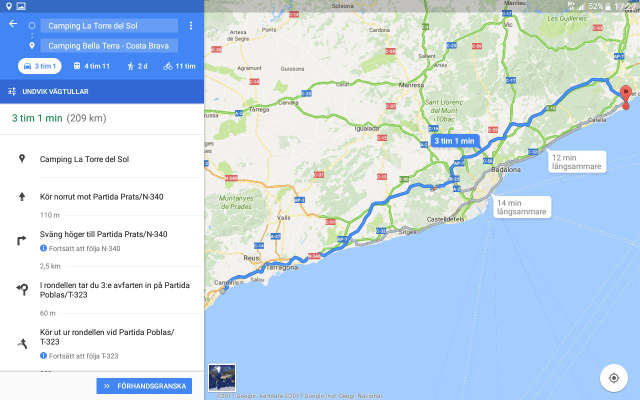Screen dimensions: 640x400
Task: Tap the red destination pin on map
Action: (x=625, y=95)
